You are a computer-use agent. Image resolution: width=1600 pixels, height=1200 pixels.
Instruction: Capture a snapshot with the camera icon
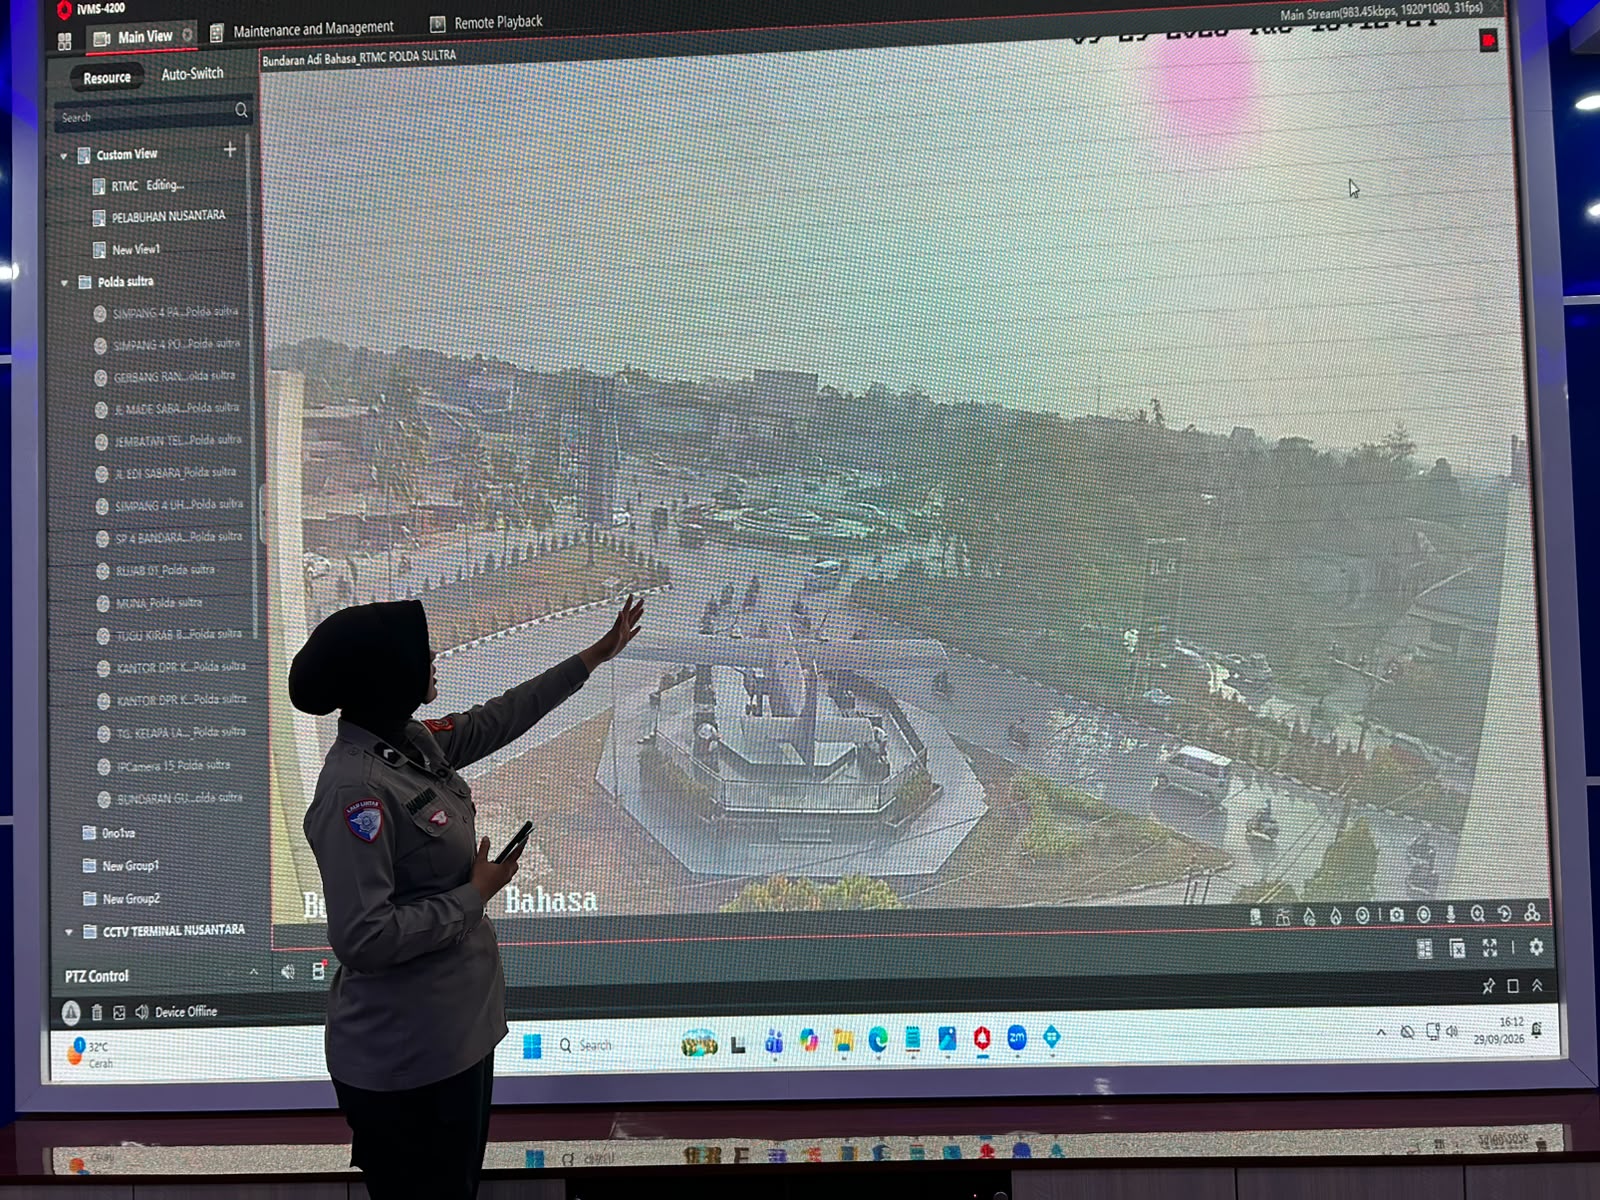tap(1397, 915)
